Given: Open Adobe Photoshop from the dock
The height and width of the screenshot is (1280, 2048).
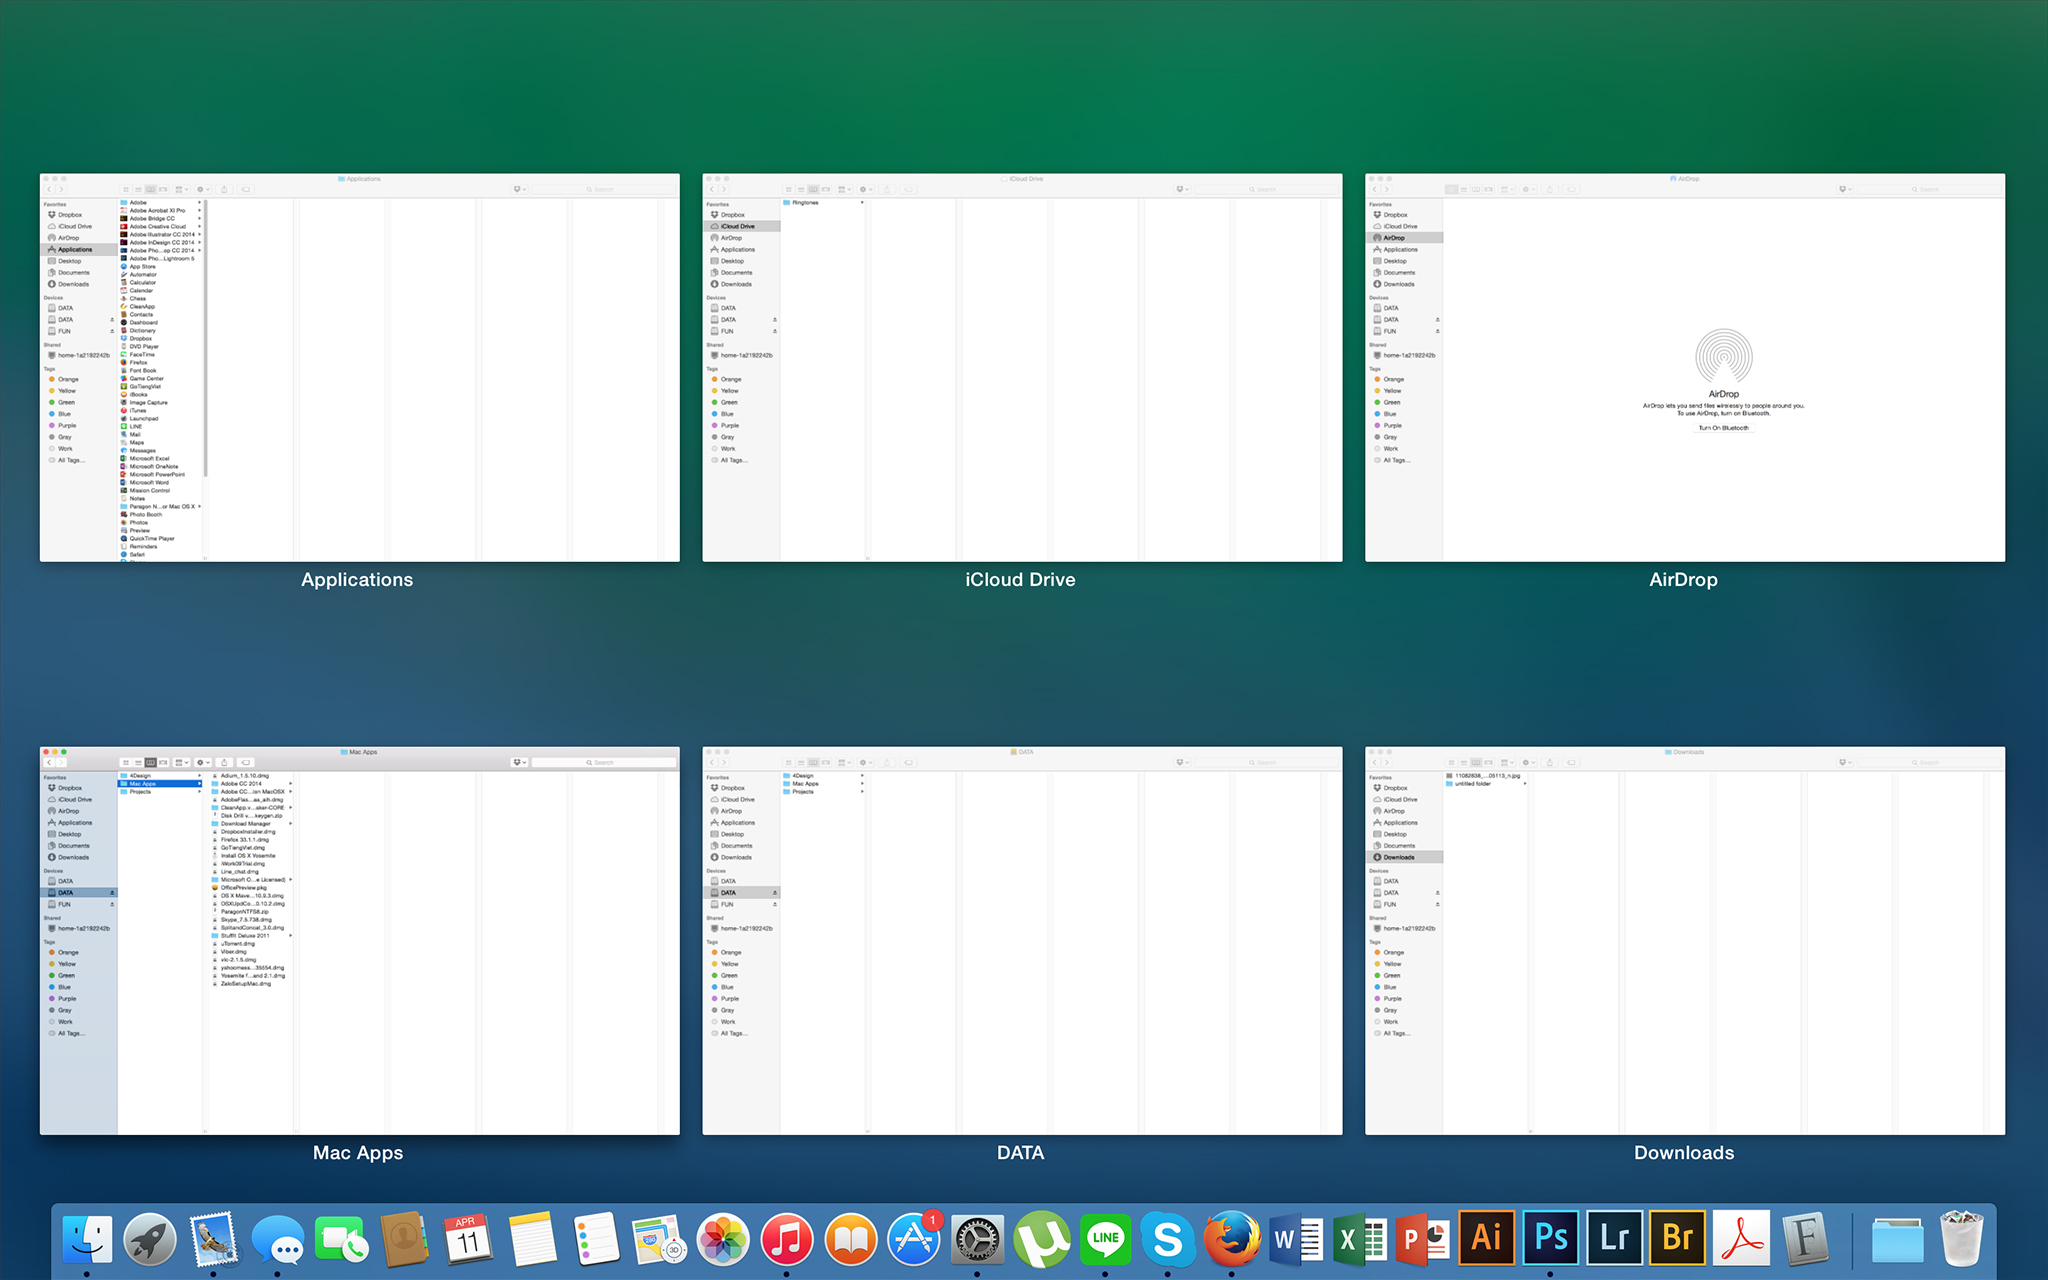Looking at the screenshot, I should coord(1551,1239).
